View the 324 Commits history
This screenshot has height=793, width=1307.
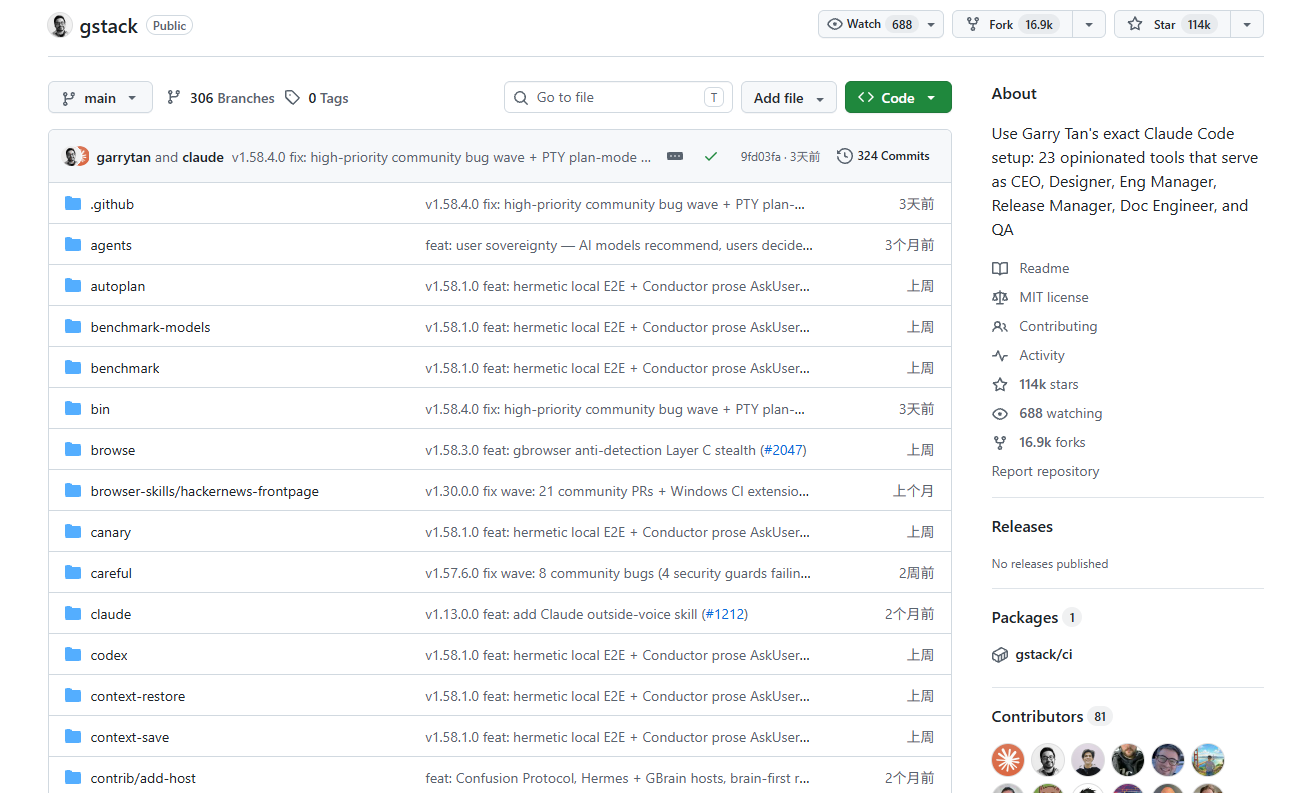[x=883, y=156]
